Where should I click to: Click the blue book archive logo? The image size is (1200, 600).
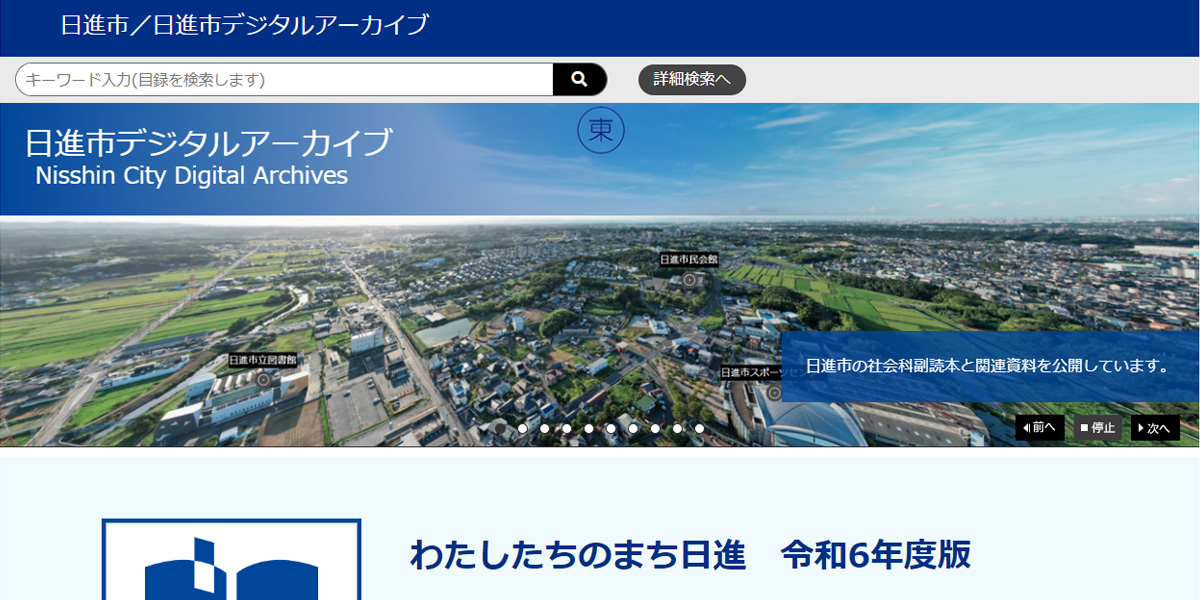[x=230, y=570]
